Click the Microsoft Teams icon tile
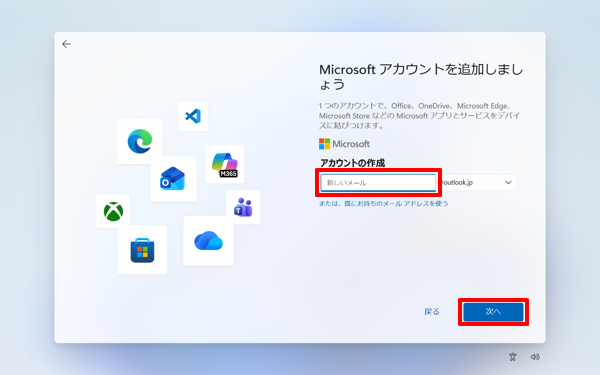Viewport: 600px width, 375px height. click(x=243, y=207)
